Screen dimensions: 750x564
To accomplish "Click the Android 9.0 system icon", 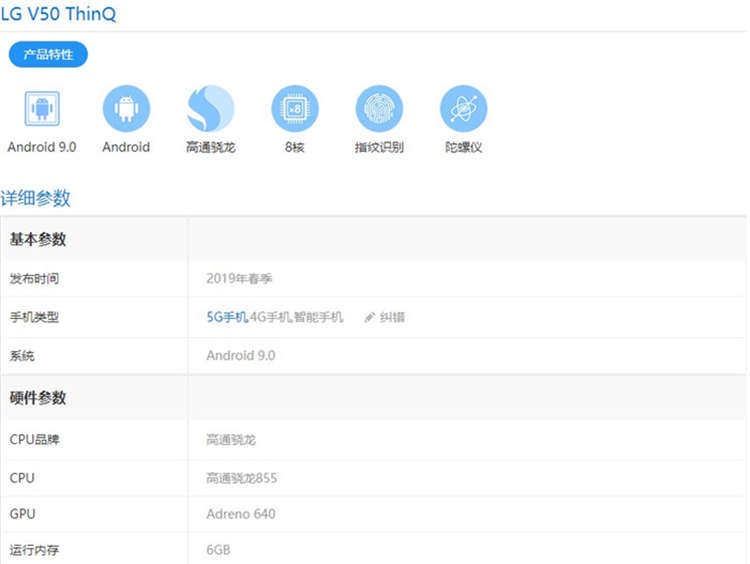I will pyautogui.click(x=42, y=109).
